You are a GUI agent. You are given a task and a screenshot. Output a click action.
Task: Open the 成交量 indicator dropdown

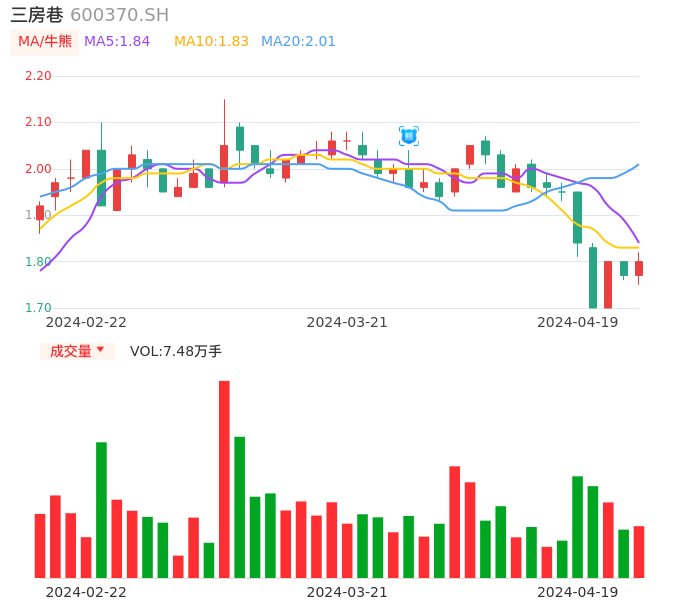coord(77,351)
